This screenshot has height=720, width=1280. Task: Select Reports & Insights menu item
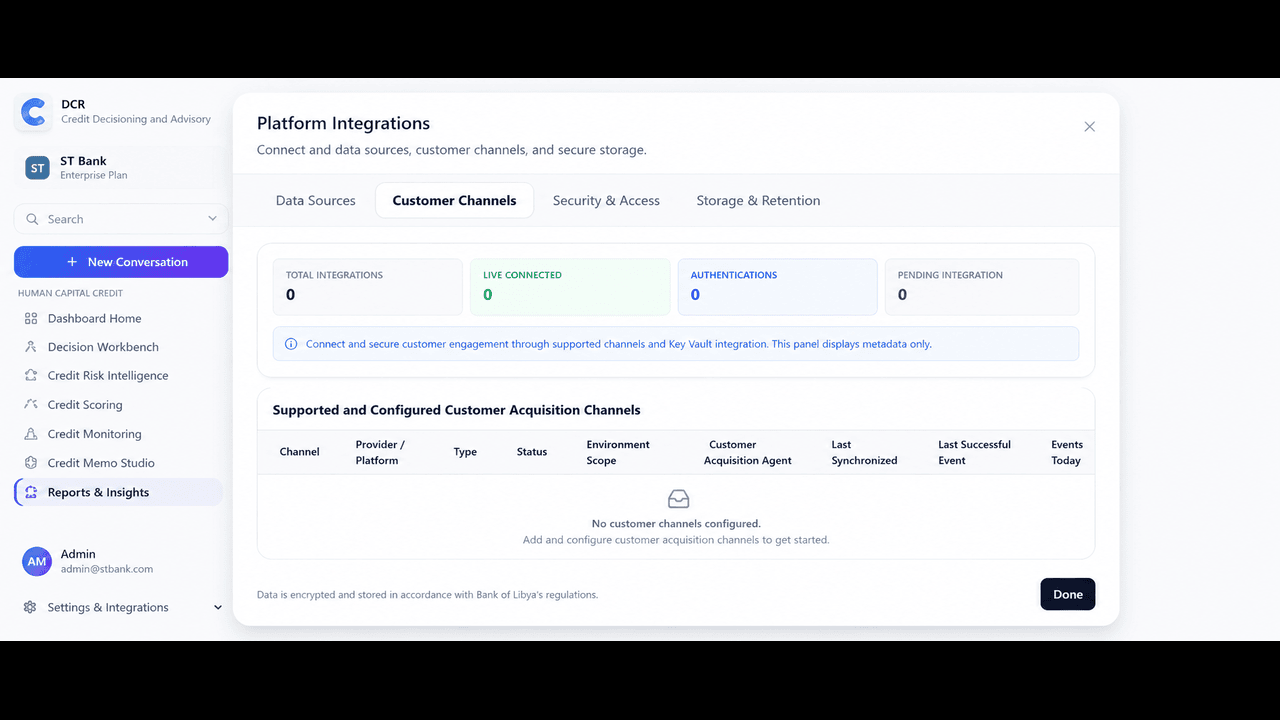[x=118, y=492]
